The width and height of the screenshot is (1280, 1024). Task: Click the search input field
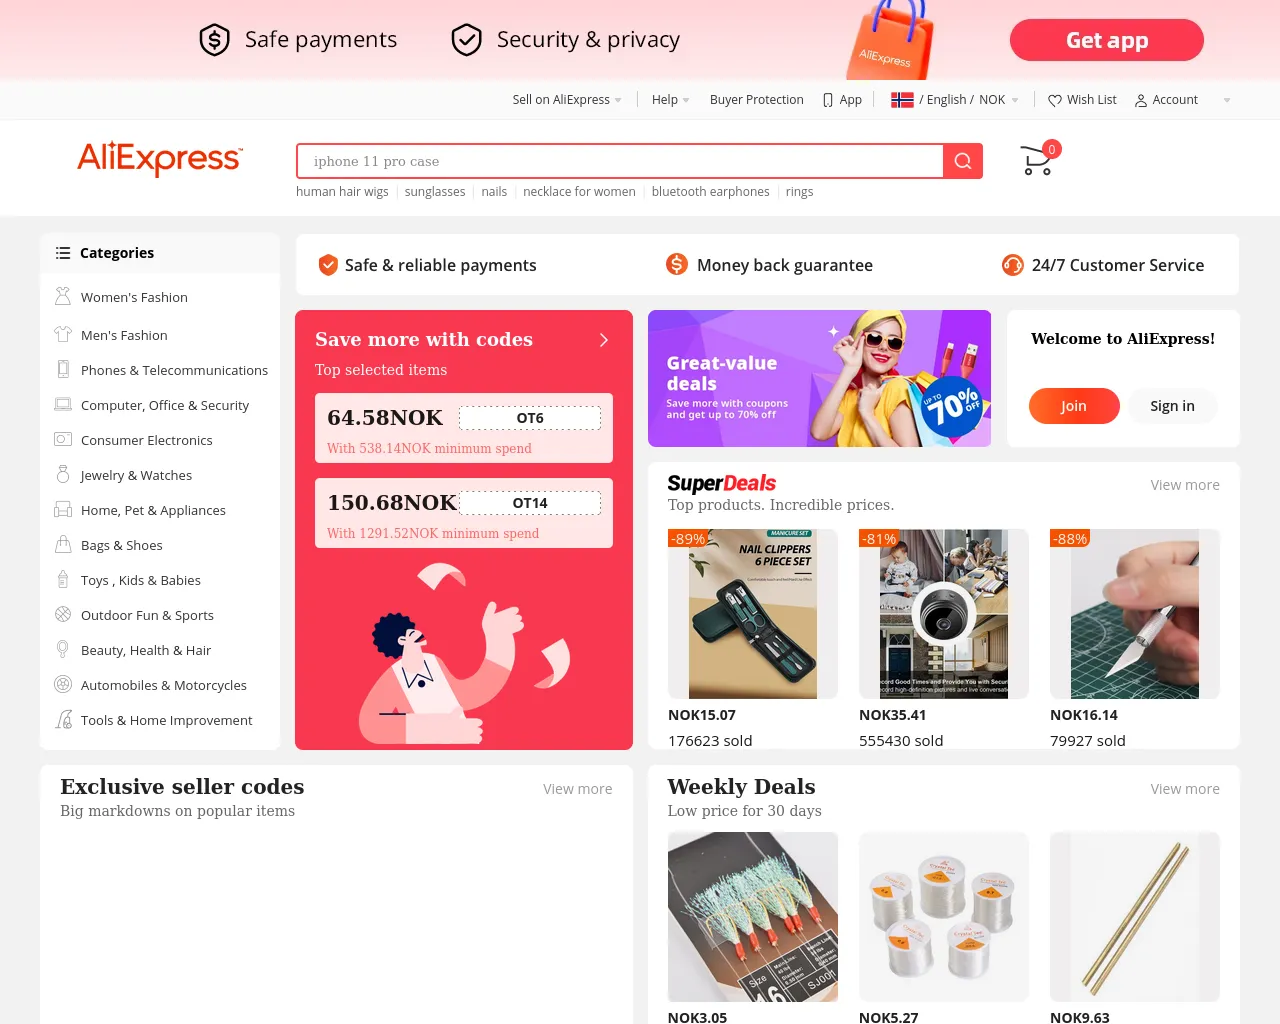coord(620,161)
